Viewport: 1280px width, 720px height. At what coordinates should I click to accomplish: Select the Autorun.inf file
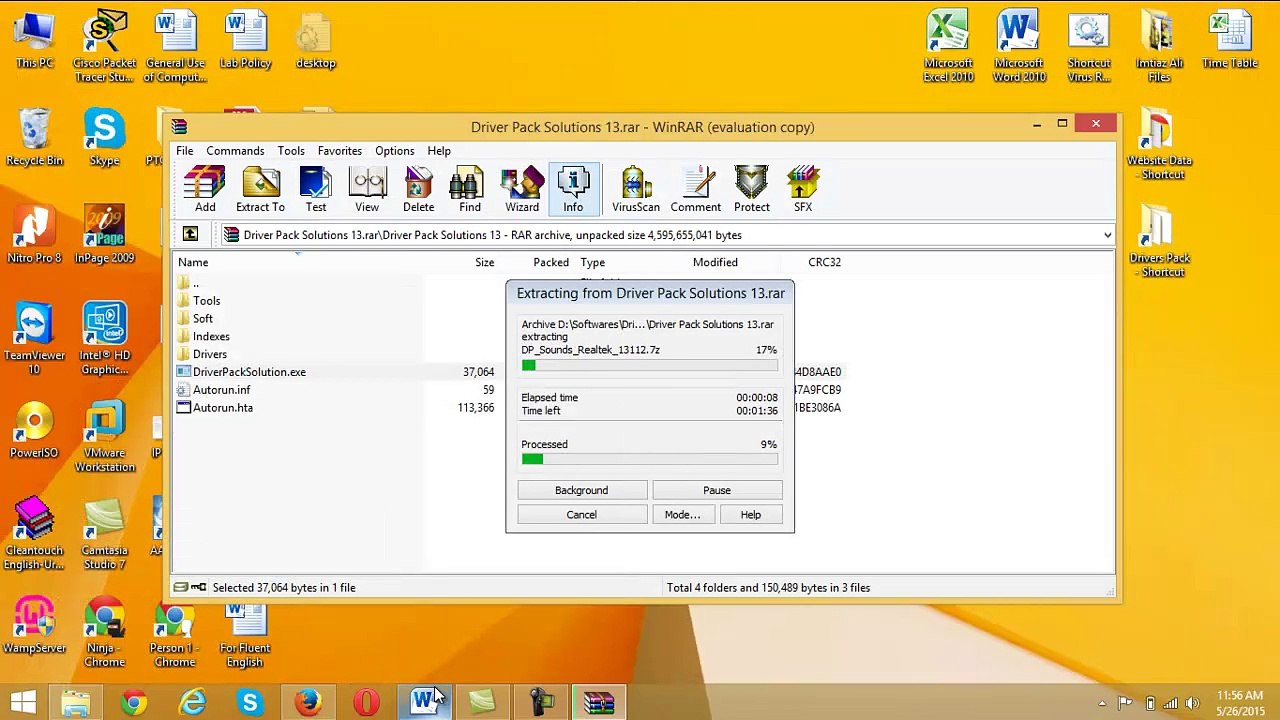[x=221, y=390]
